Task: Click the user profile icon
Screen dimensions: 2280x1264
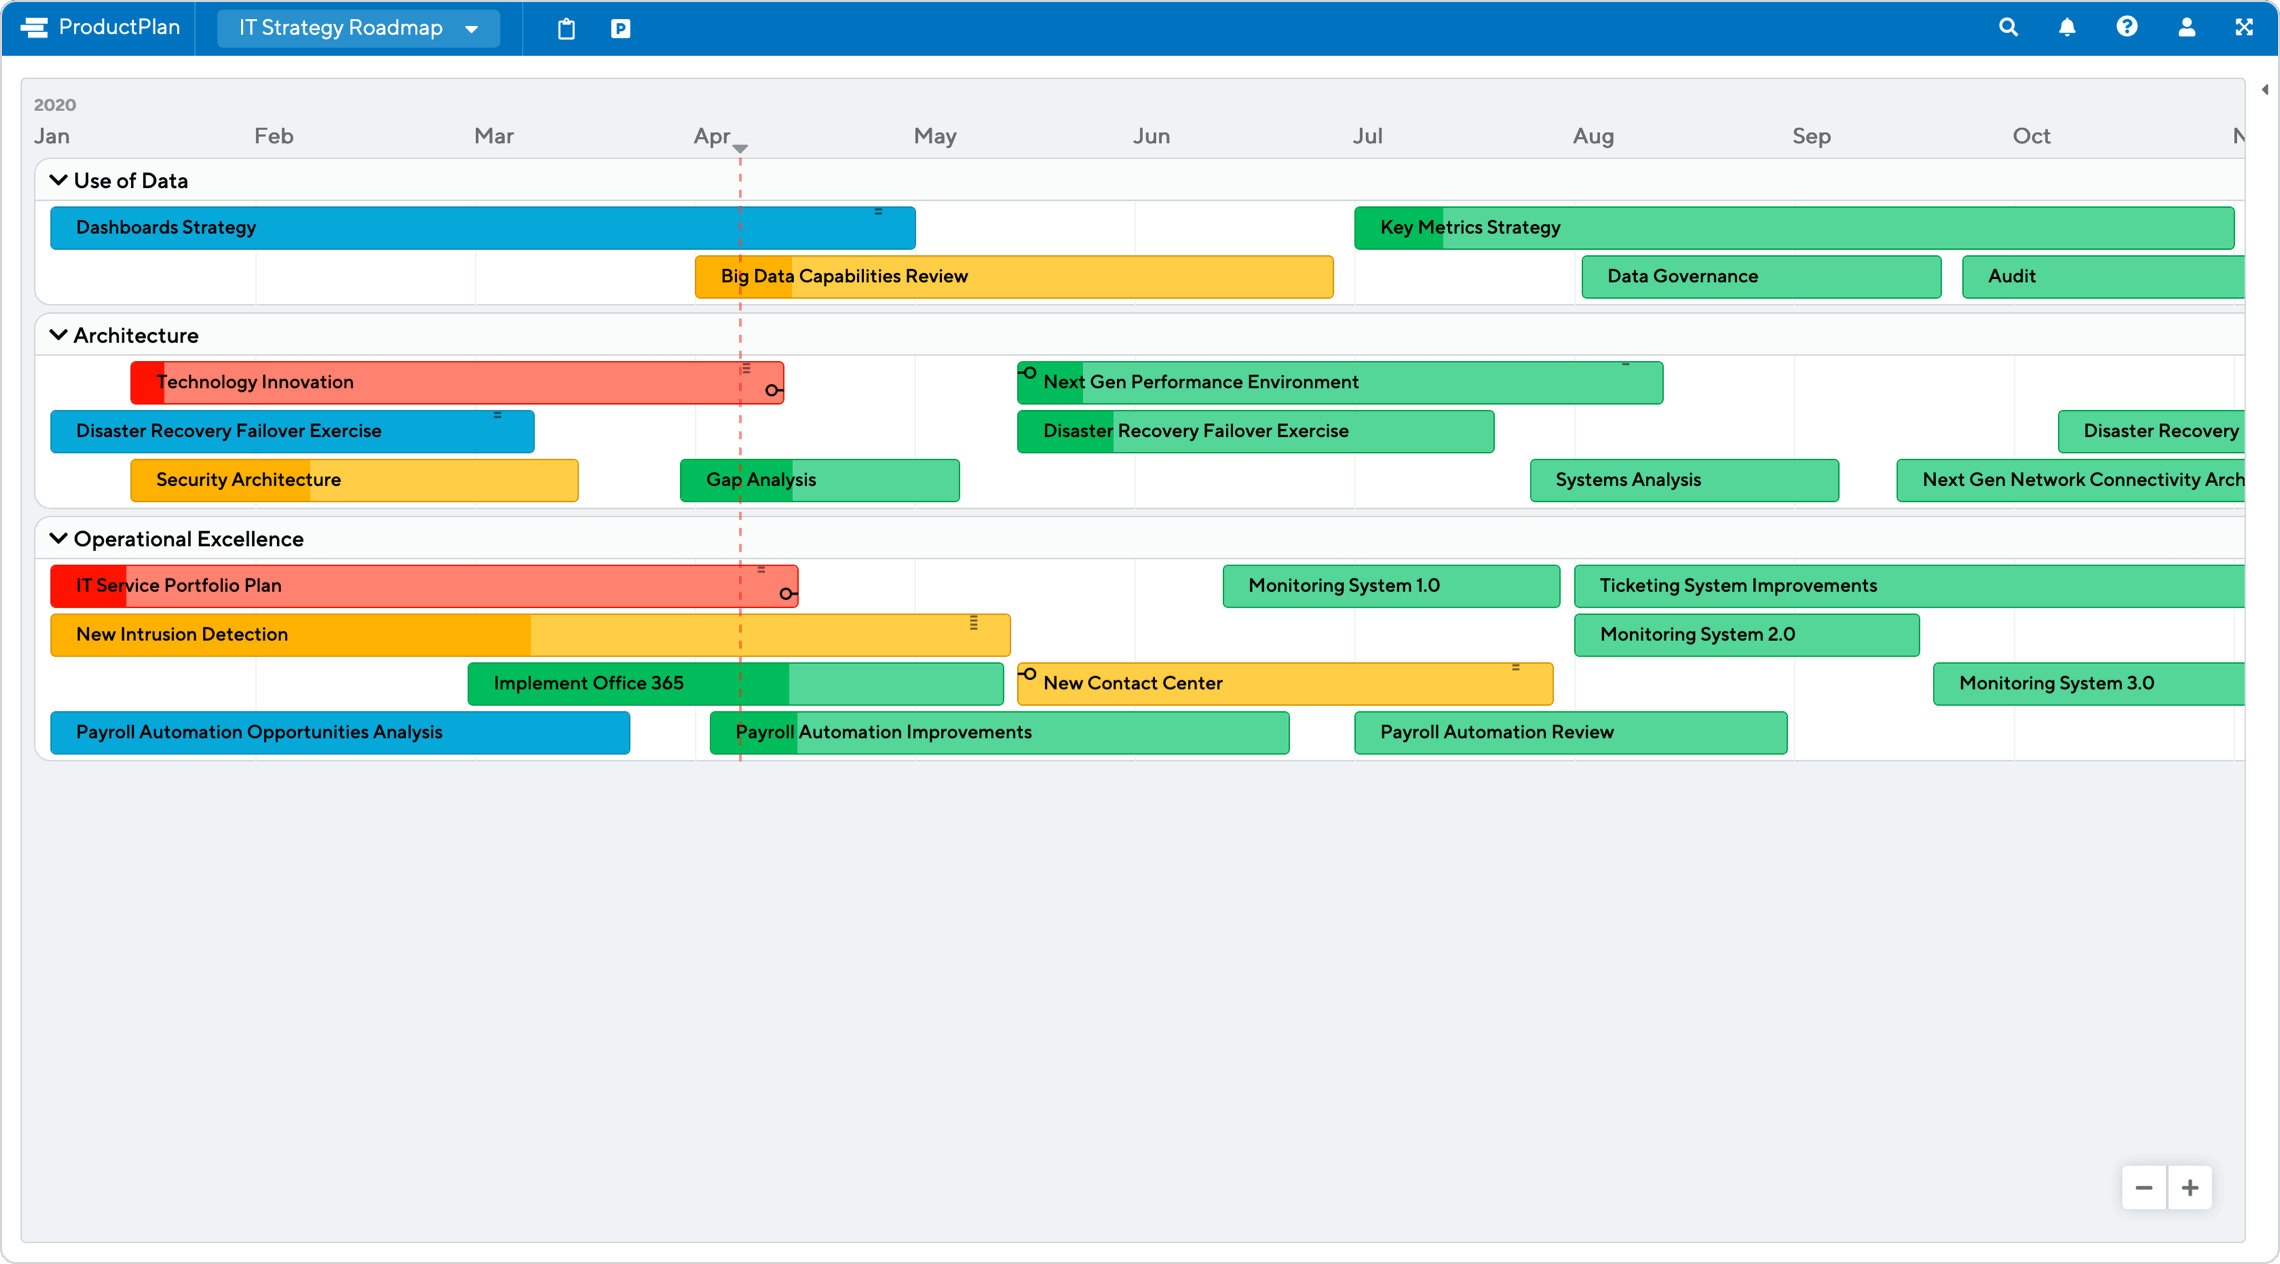Action: (x=2185, y=26)
